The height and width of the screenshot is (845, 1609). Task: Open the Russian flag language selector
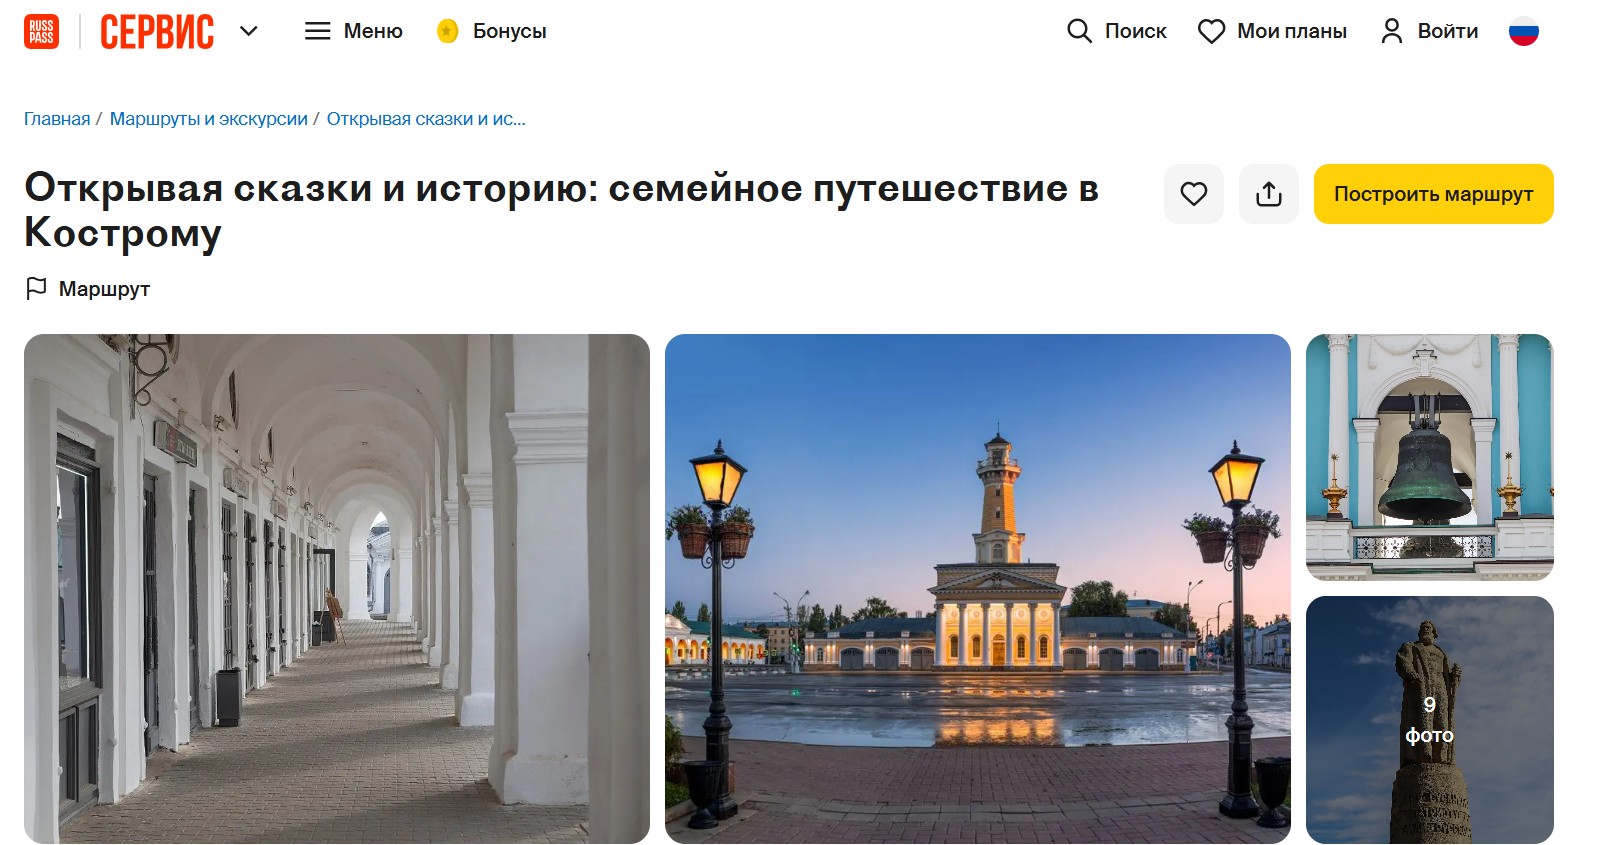pyautogui.click(x=1523, y=31)
